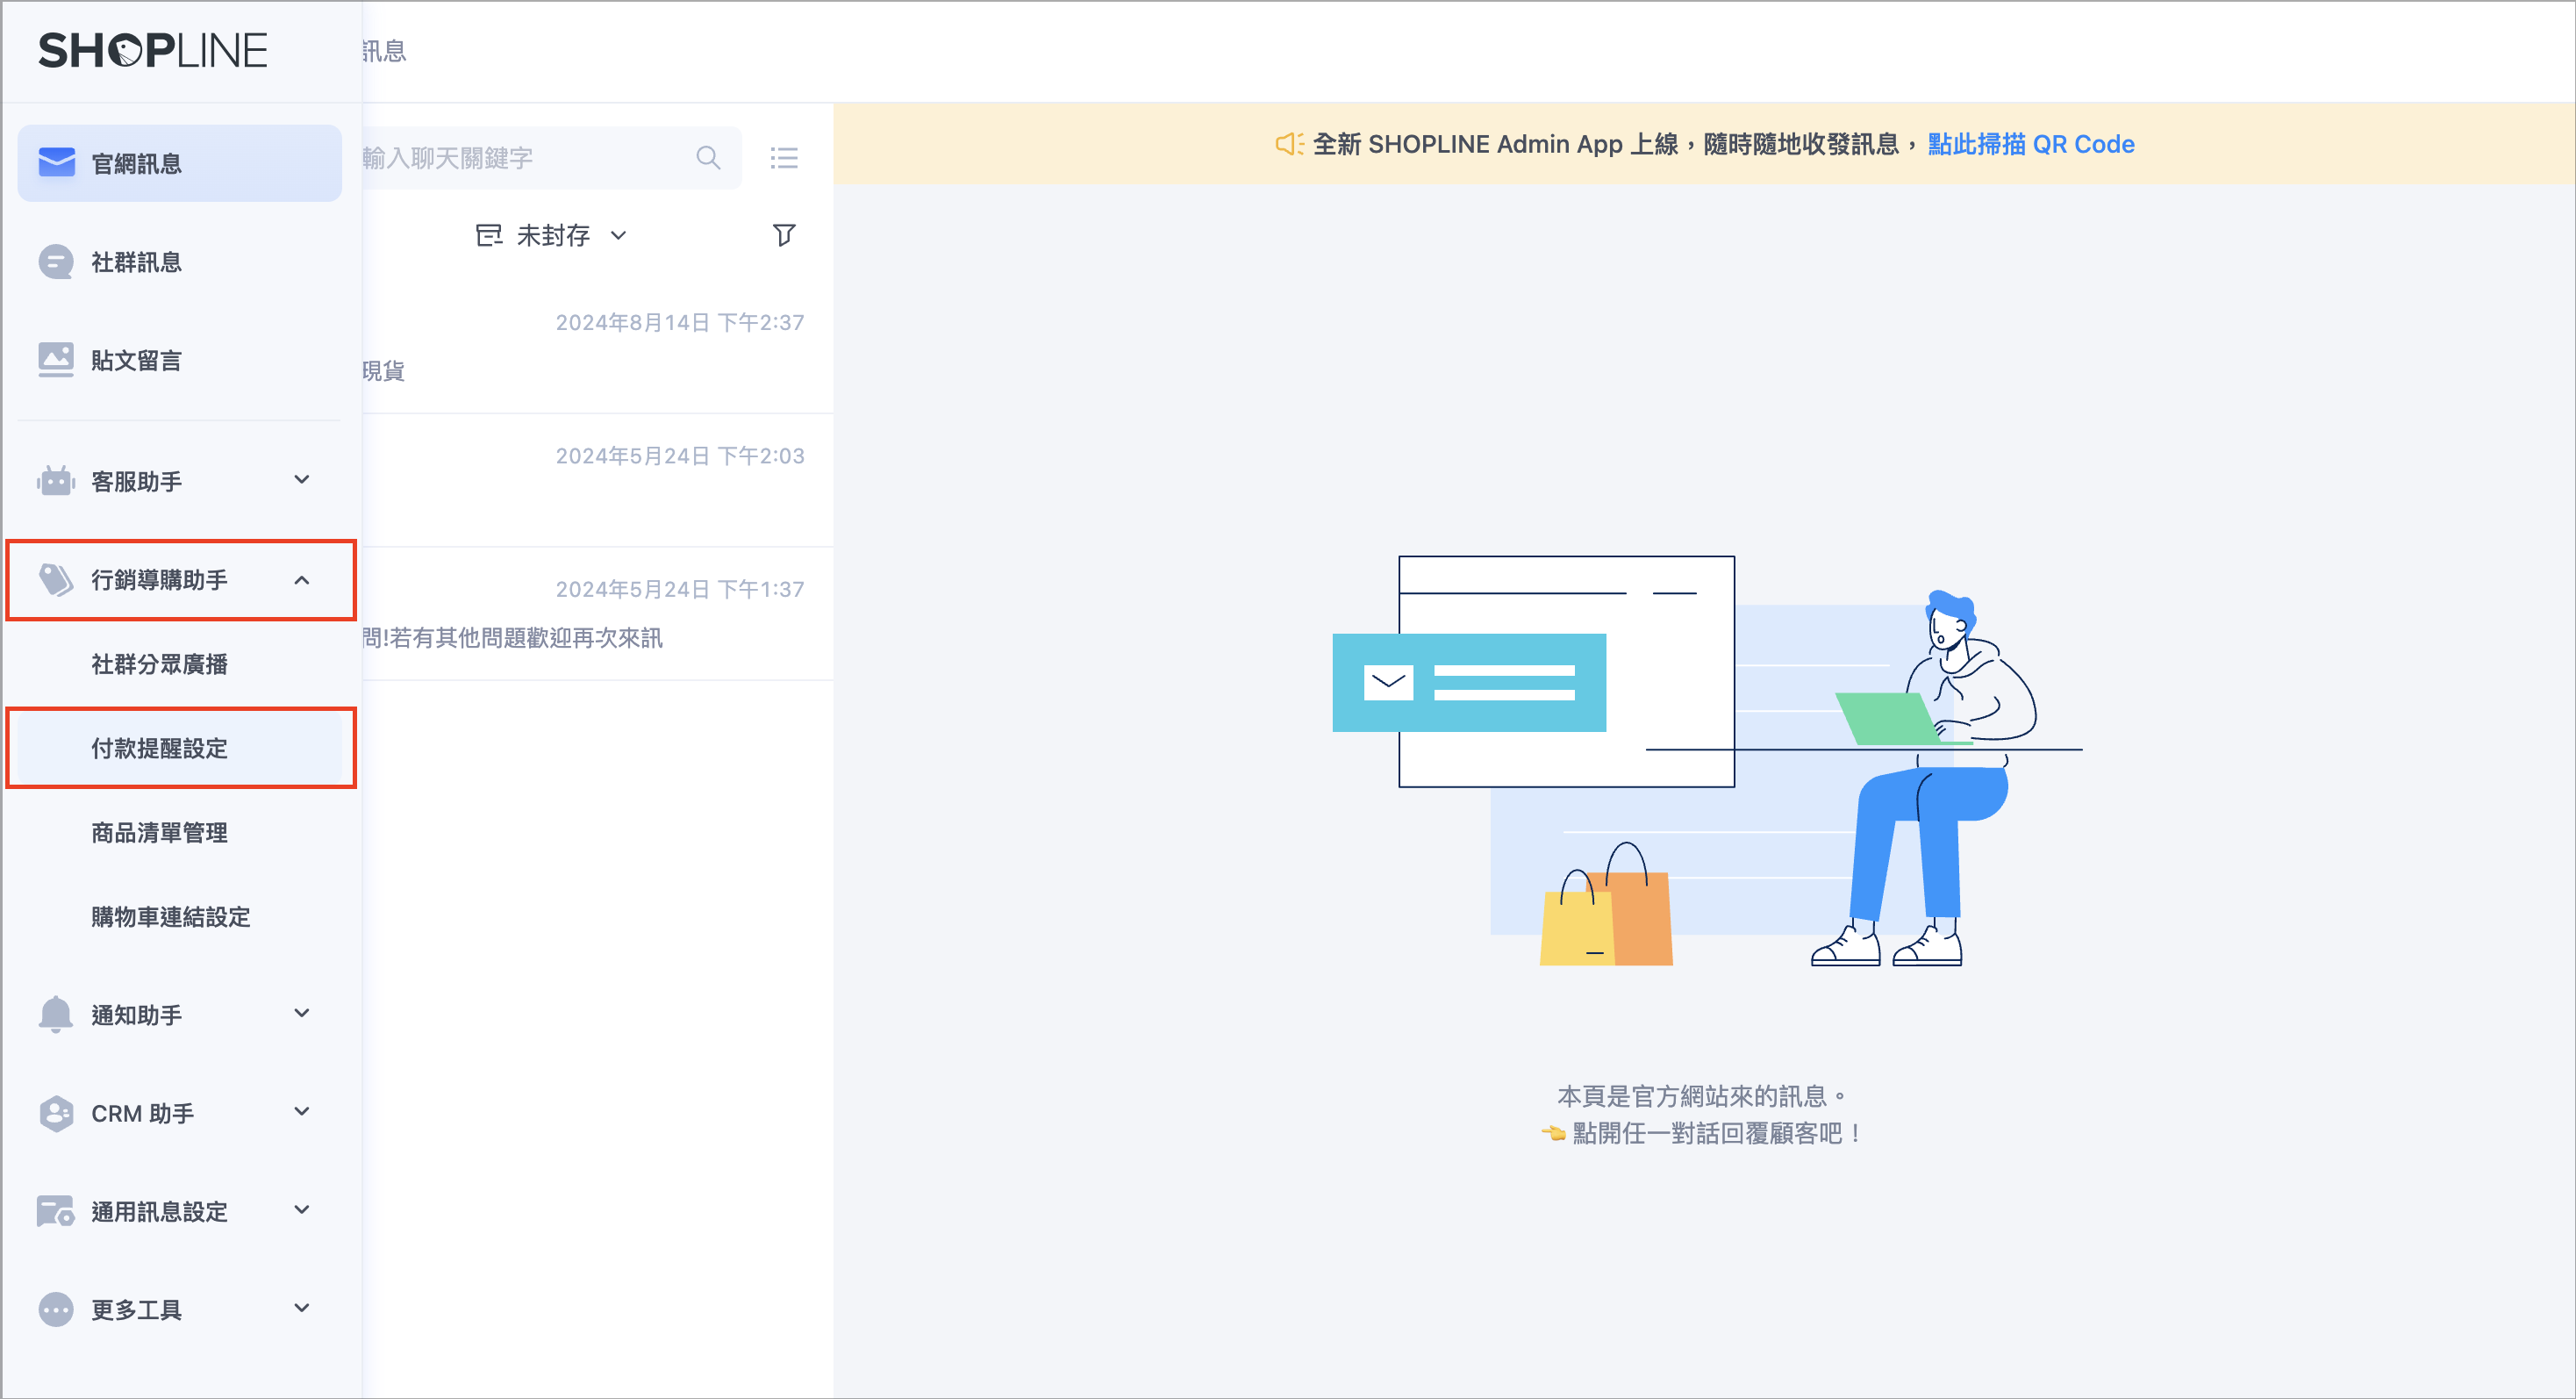
Task: Open the 未封存 dropdown
Action: pos(552,235)
